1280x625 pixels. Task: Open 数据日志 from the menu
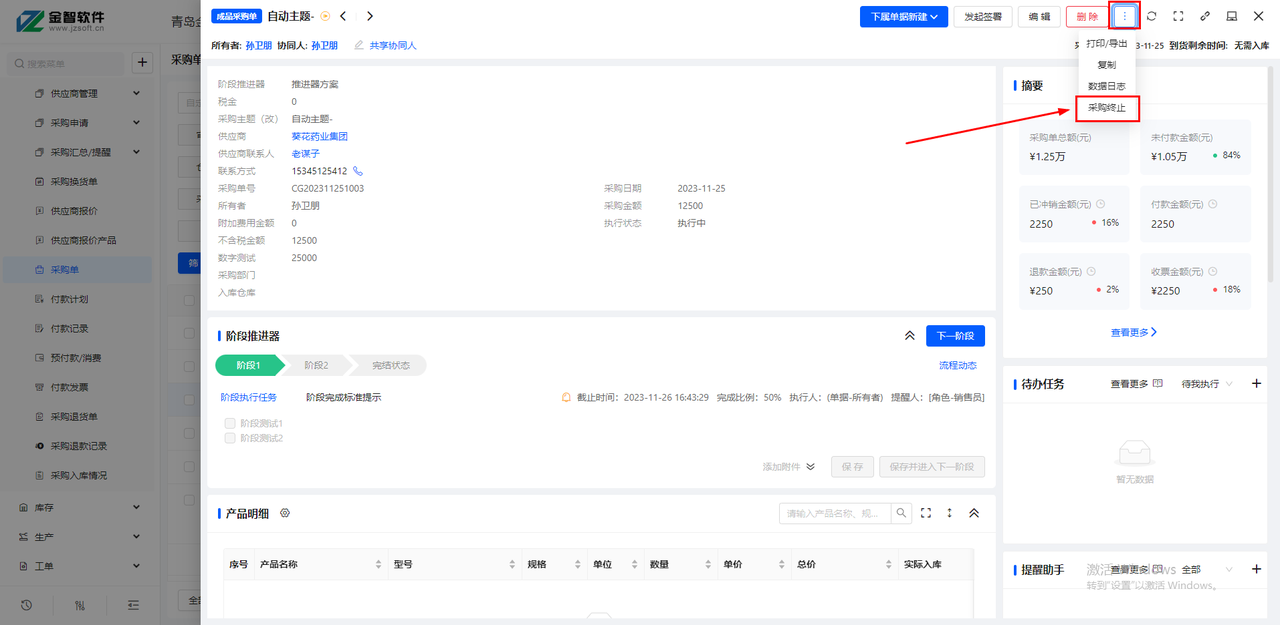pos(1107,86)
